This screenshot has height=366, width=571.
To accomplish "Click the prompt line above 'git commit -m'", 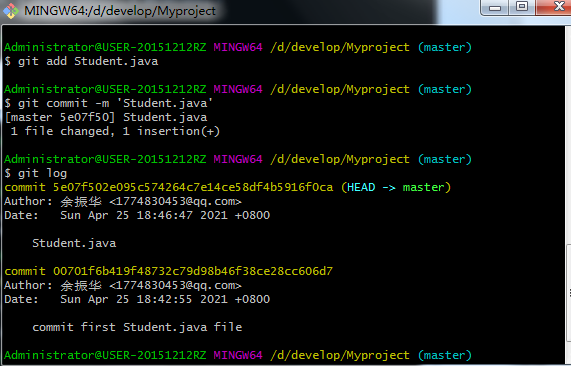I will click(x=238, y=89).
